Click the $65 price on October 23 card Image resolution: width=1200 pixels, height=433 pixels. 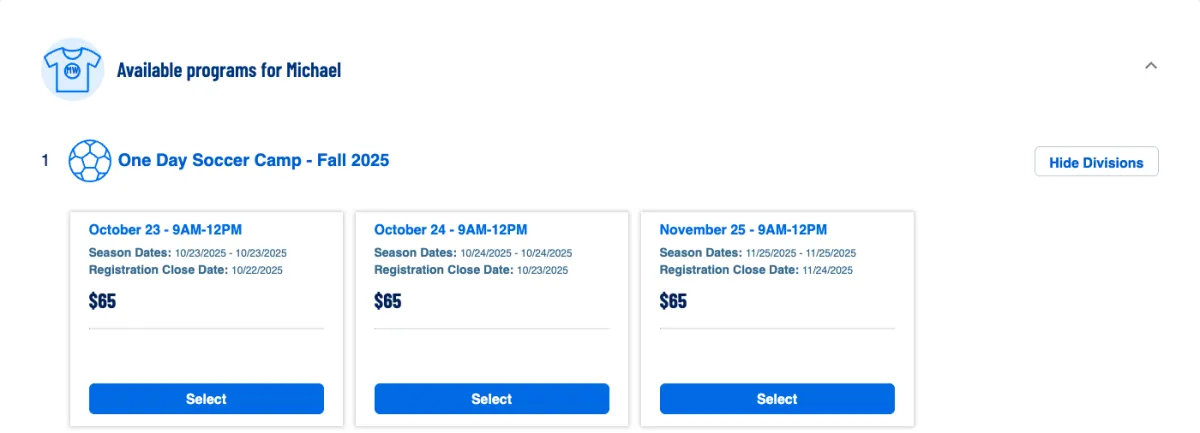(103, 300)
